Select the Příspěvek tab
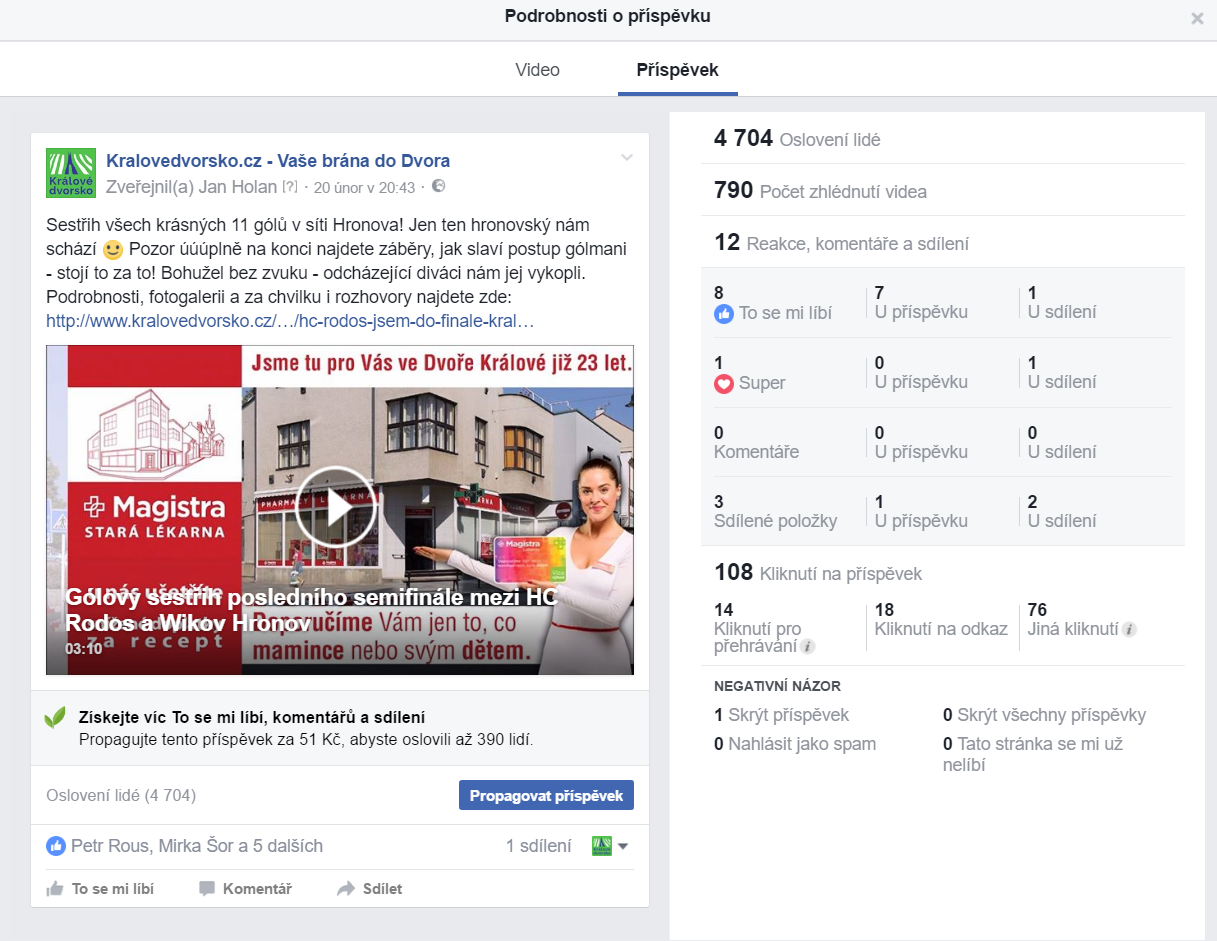 click(x=677, y=70)
